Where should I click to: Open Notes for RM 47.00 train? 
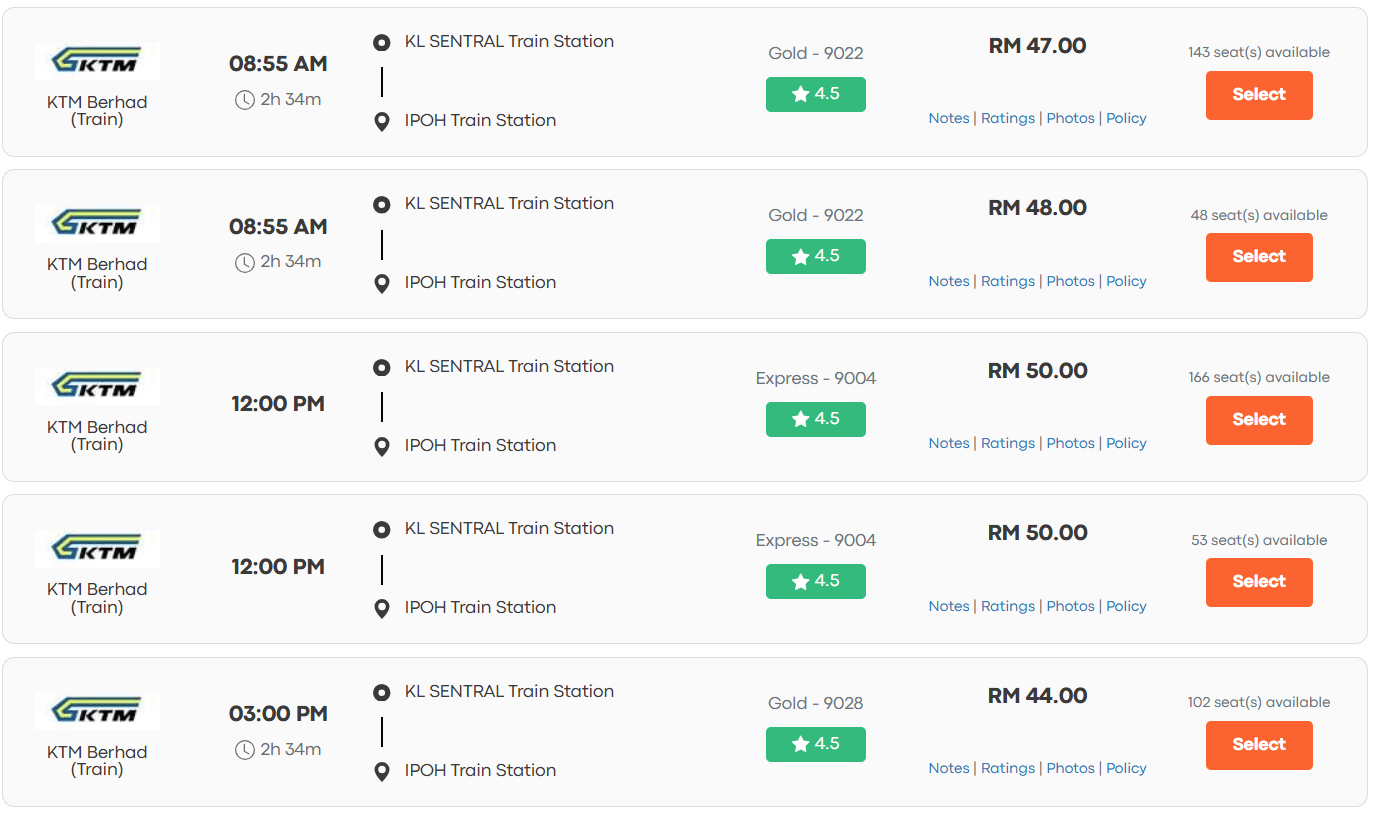949,118
